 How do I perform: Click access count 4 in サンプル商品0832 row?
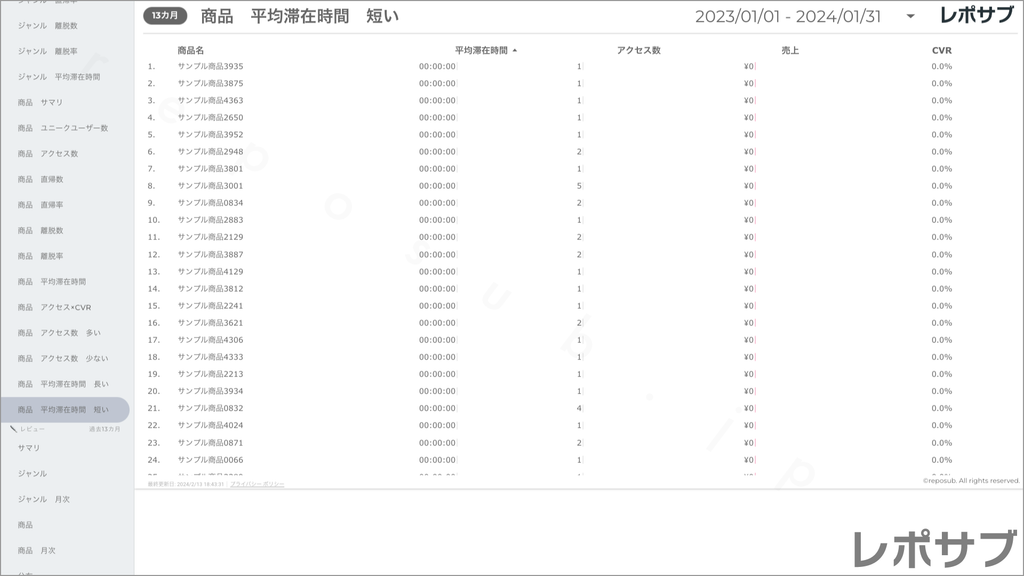(x=579, y=408)
